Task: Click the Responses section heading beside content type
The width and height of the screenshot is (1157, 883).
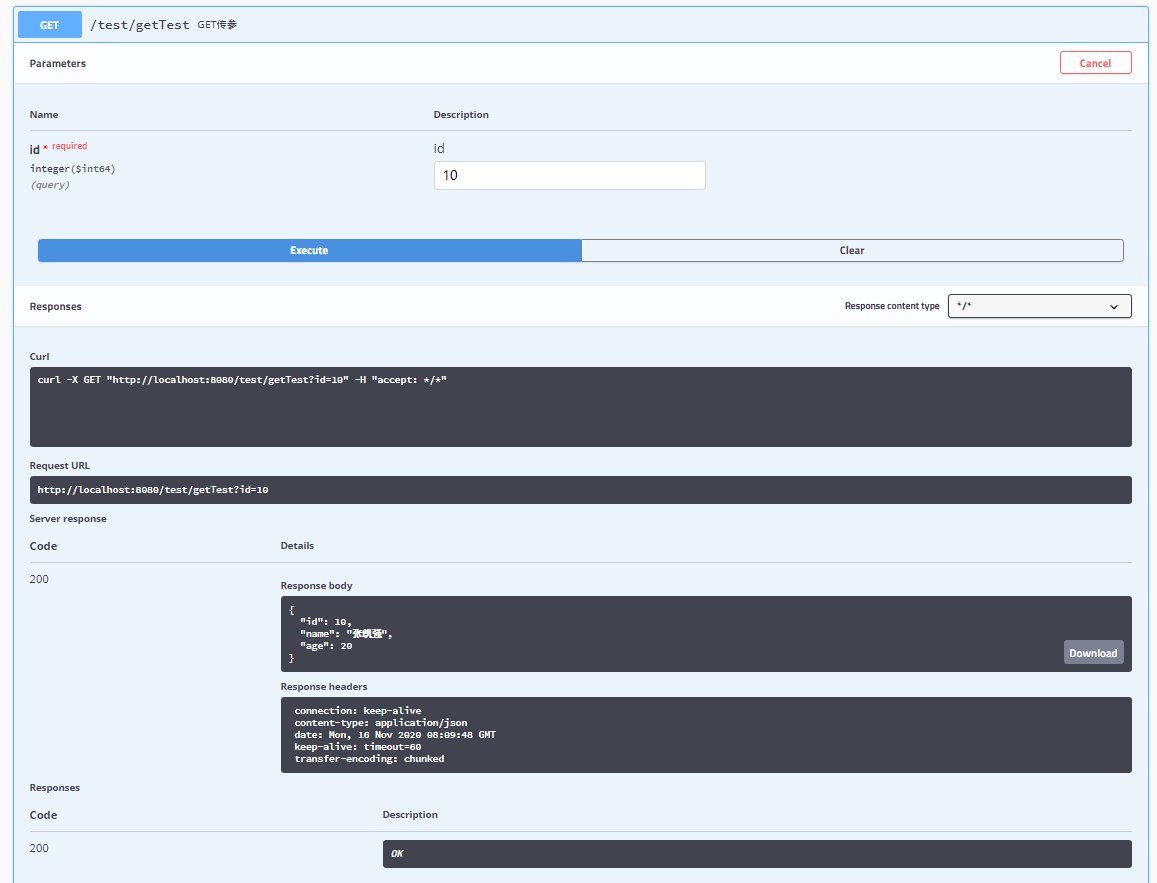Action: (55, 306)
